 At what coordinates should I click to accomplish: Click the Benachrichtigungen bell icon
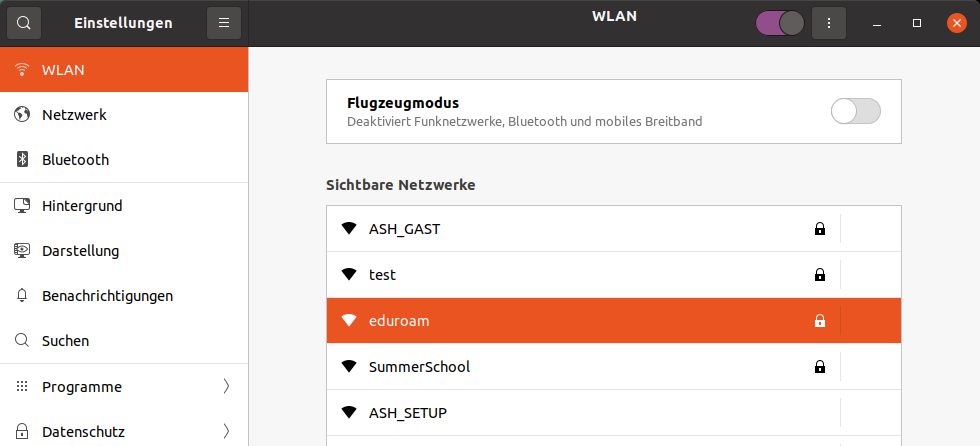[x=22, y=296]
